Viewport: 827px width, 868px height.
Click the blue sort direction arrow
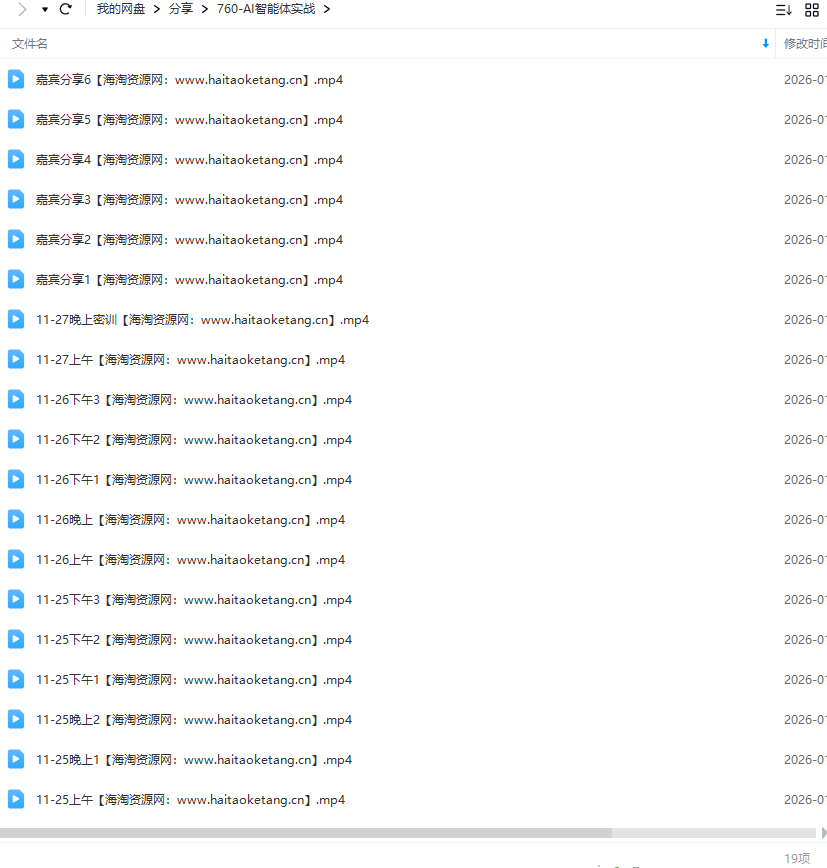[x=766, y=43]
